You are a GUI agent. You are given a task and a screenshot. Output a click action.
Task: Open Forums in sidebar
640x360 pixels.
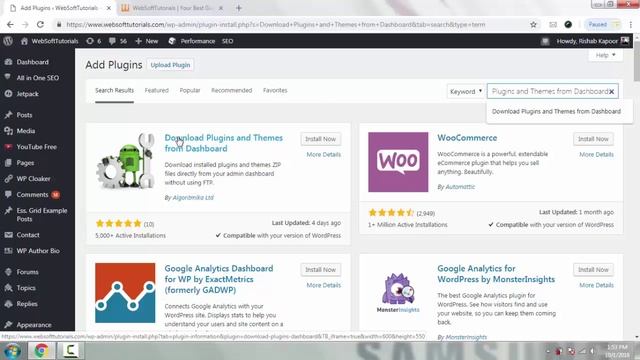click(x=27, y=272)
